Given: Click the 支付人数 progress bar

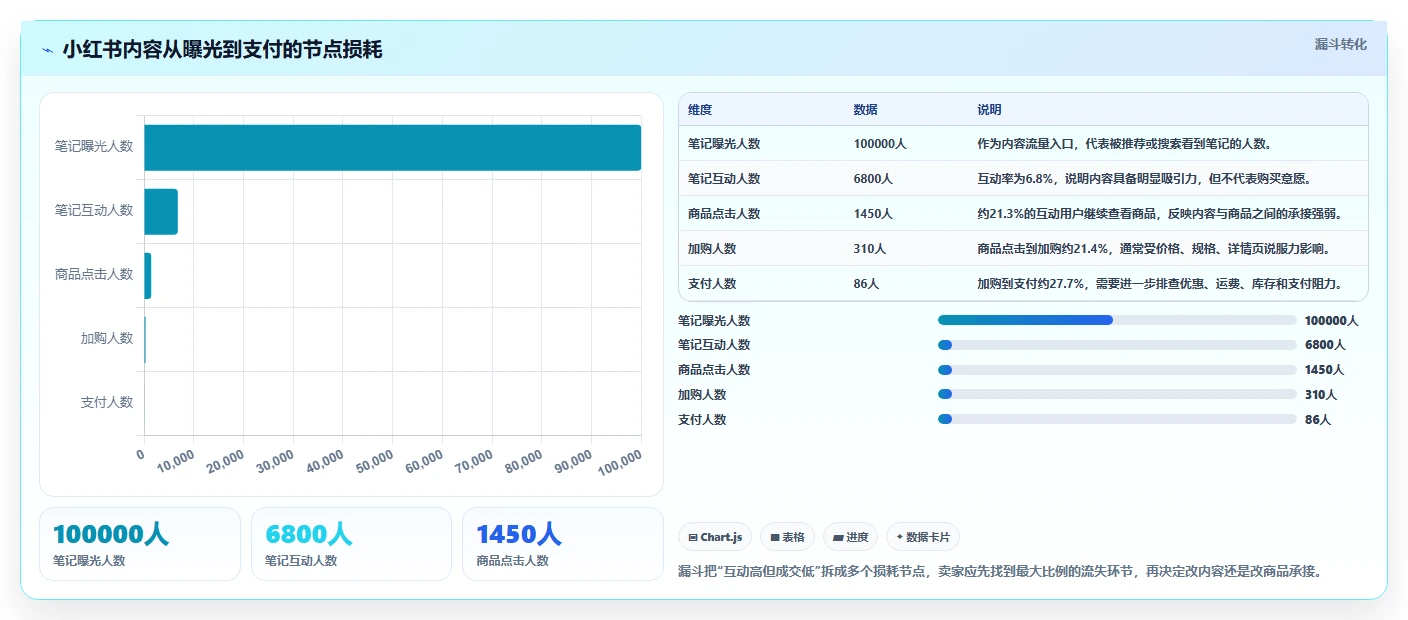Looking at the screenshot, I should (1117, 419).
